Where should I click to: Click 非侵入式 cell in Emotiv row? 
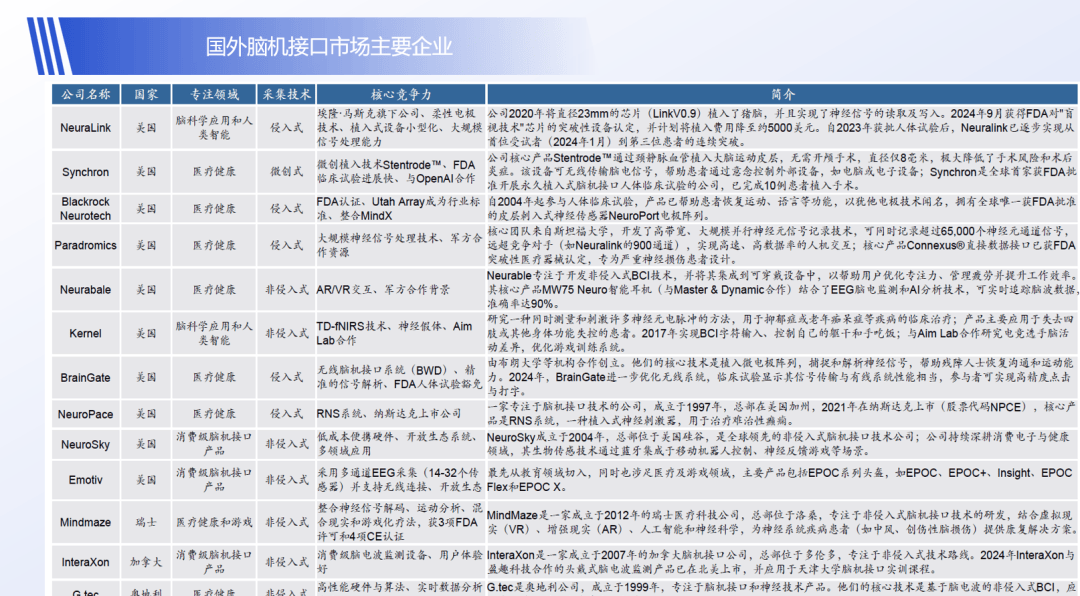(287, 480)
